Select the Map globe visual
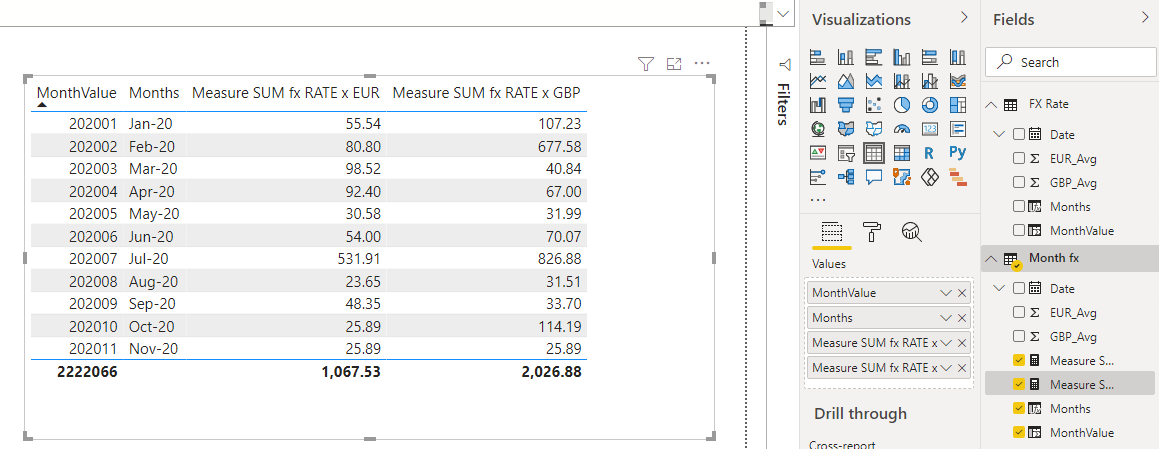The height and width of the screenshot is (449, 1159). click(818, 129)
